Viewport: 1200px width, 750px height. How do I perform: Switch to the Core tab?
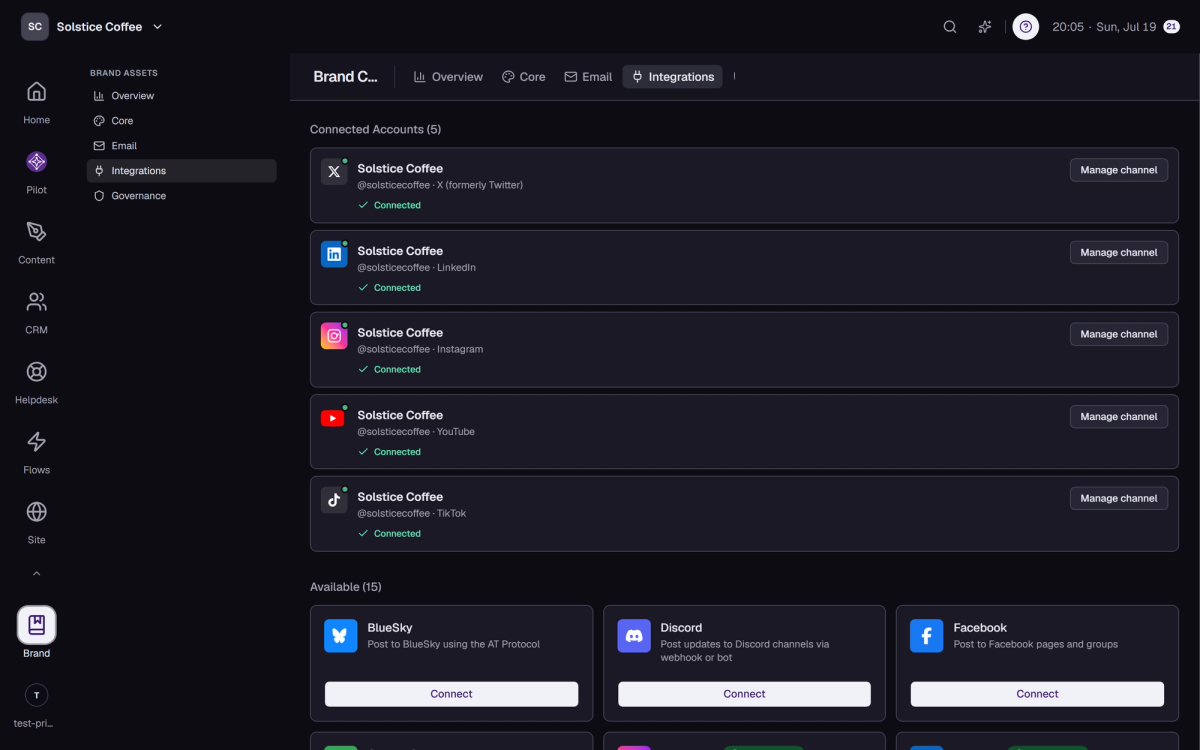click(524, 77)
